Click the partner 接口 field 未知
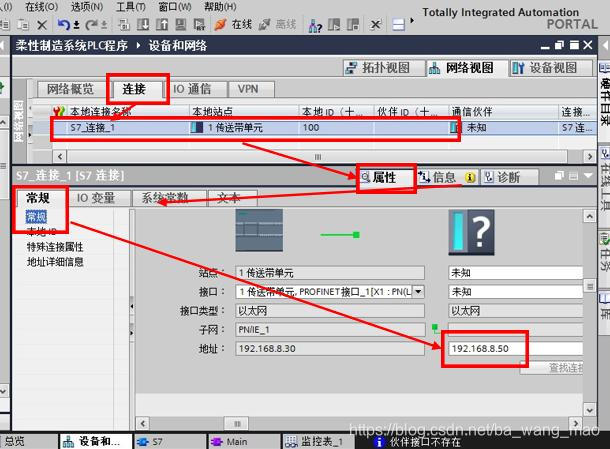 [x=515, y=291]
